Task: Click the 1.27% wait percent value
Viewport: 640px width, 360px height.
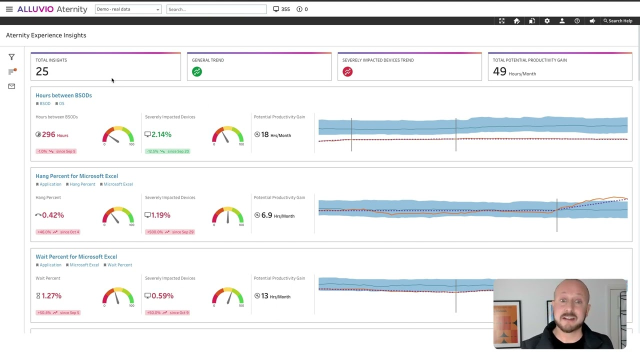Action: pos(49,296)
